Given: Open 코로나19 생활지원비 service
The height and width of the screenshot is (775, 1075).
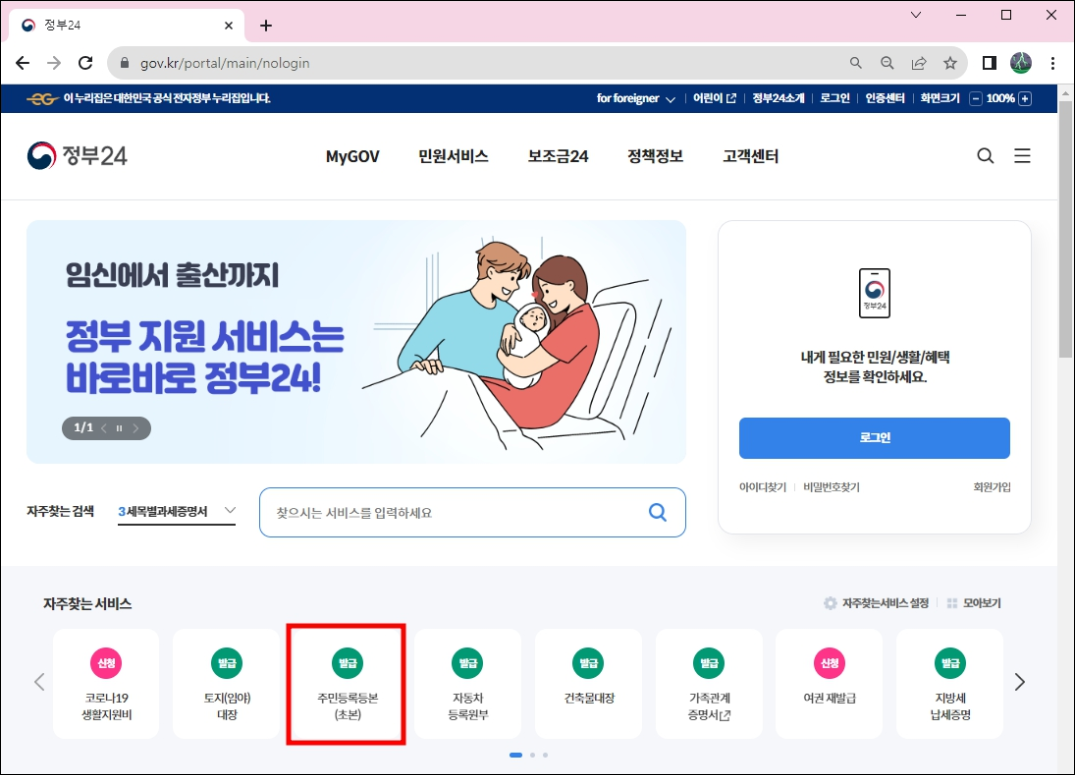Looking at the screenshot, I should point(106,684).
